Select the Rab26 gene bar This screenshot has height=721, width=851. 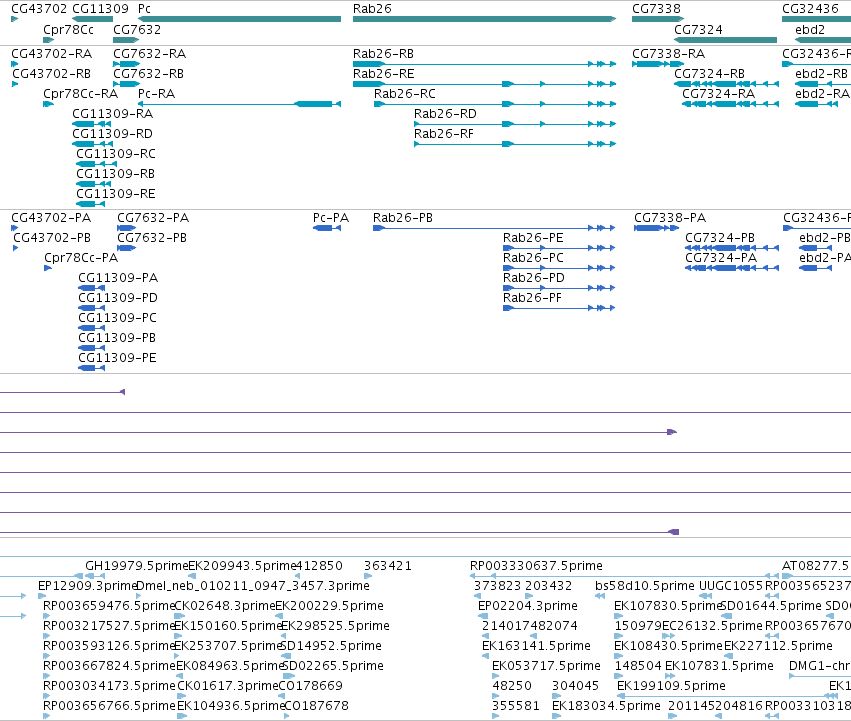(x=484, y=19)
